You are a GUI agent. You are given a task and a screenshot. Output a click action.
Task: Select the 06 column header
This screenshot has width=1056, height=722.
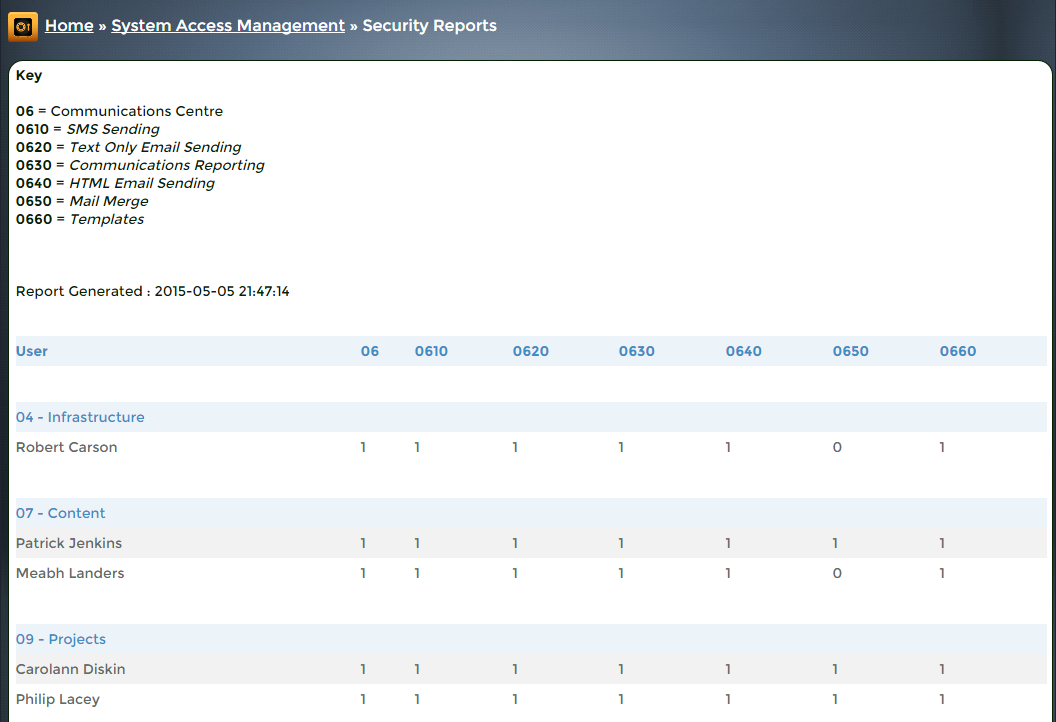[370, 351]
